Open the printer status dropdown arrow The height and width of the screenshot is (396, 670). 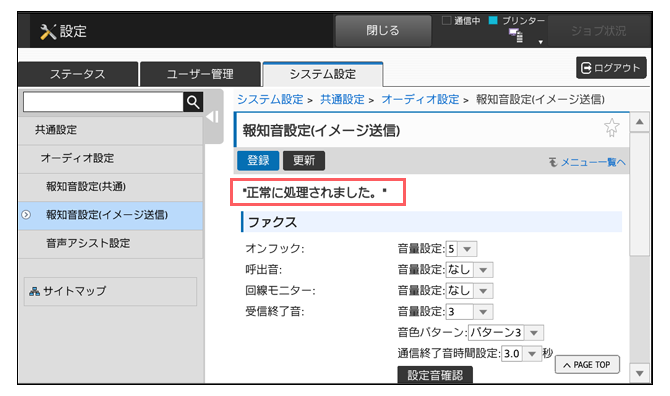[541, 42]
